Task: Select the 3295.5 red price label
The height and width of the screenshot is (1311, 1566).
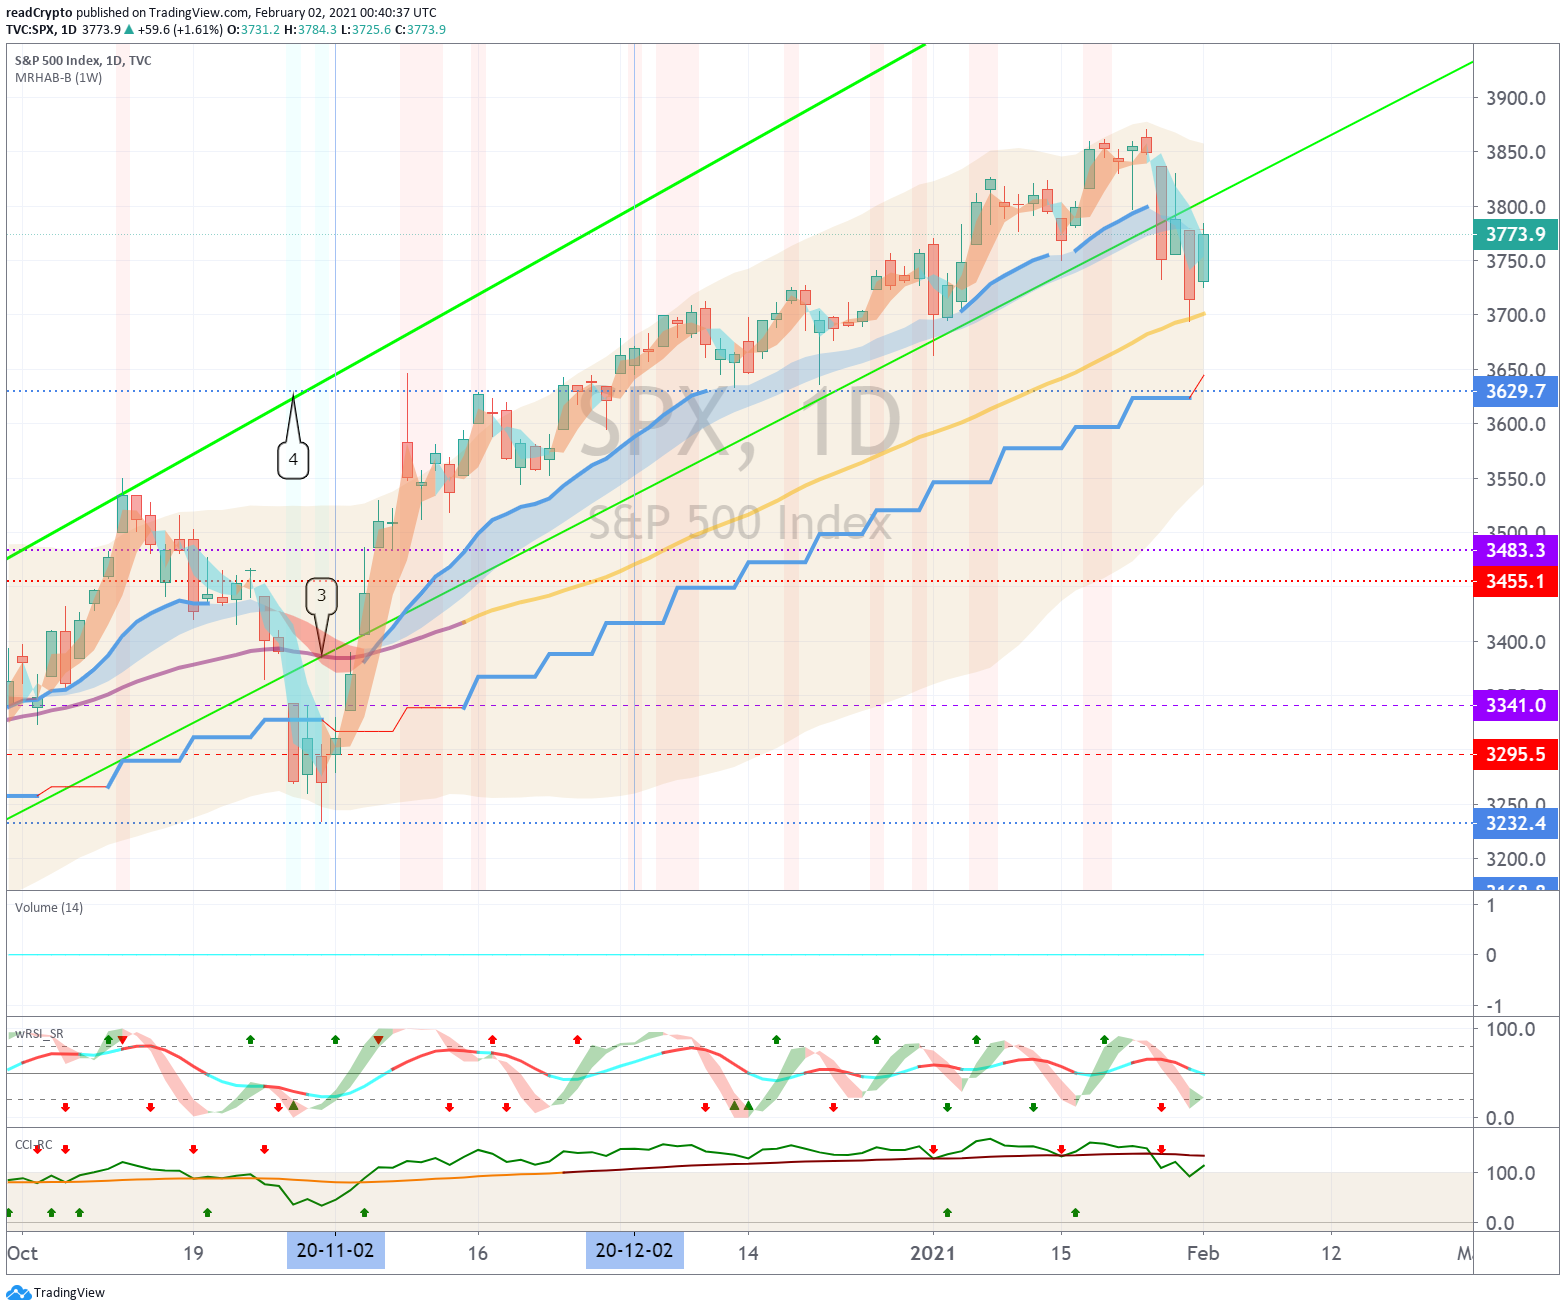Action: coord(1515,754)
